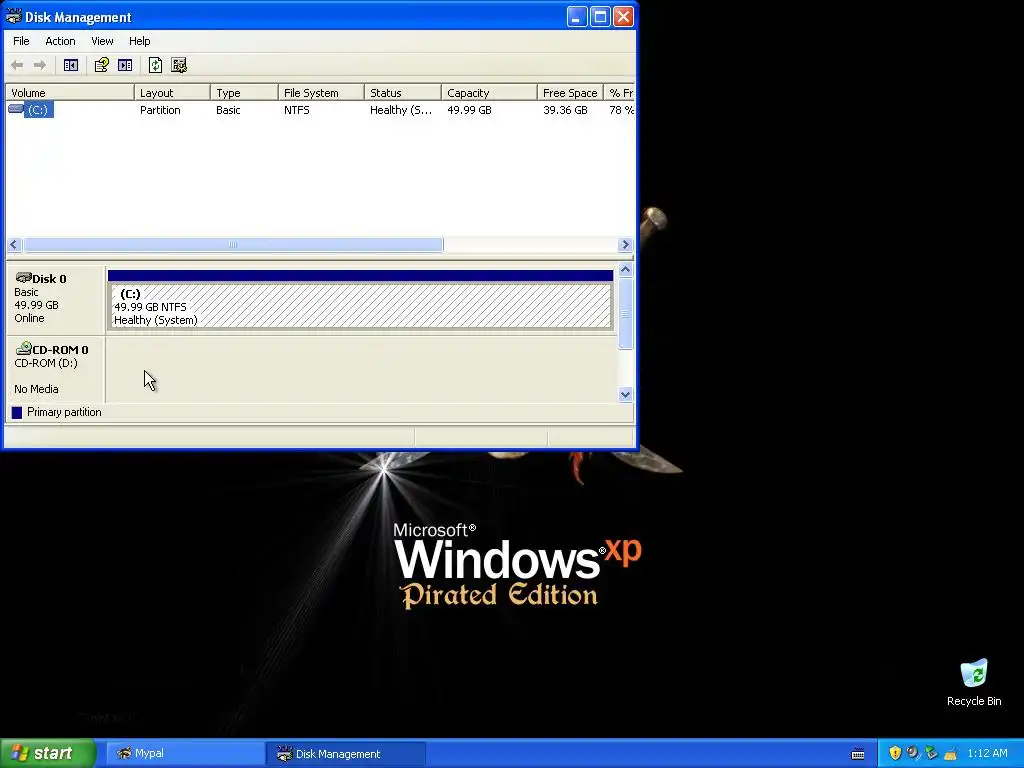Sort by the % Free column header

pos(619,93)
